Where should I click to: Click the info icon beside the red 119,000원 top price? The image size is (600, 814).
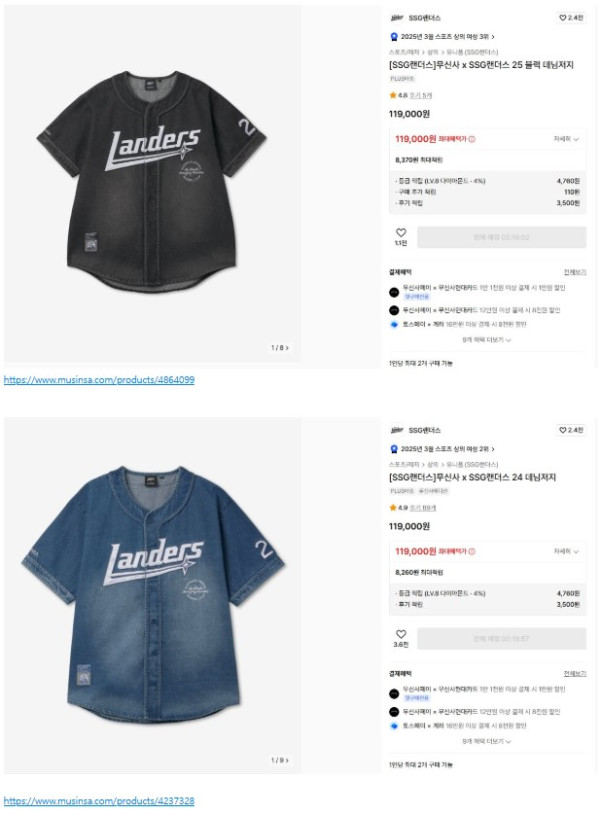[x=472, y=139]
